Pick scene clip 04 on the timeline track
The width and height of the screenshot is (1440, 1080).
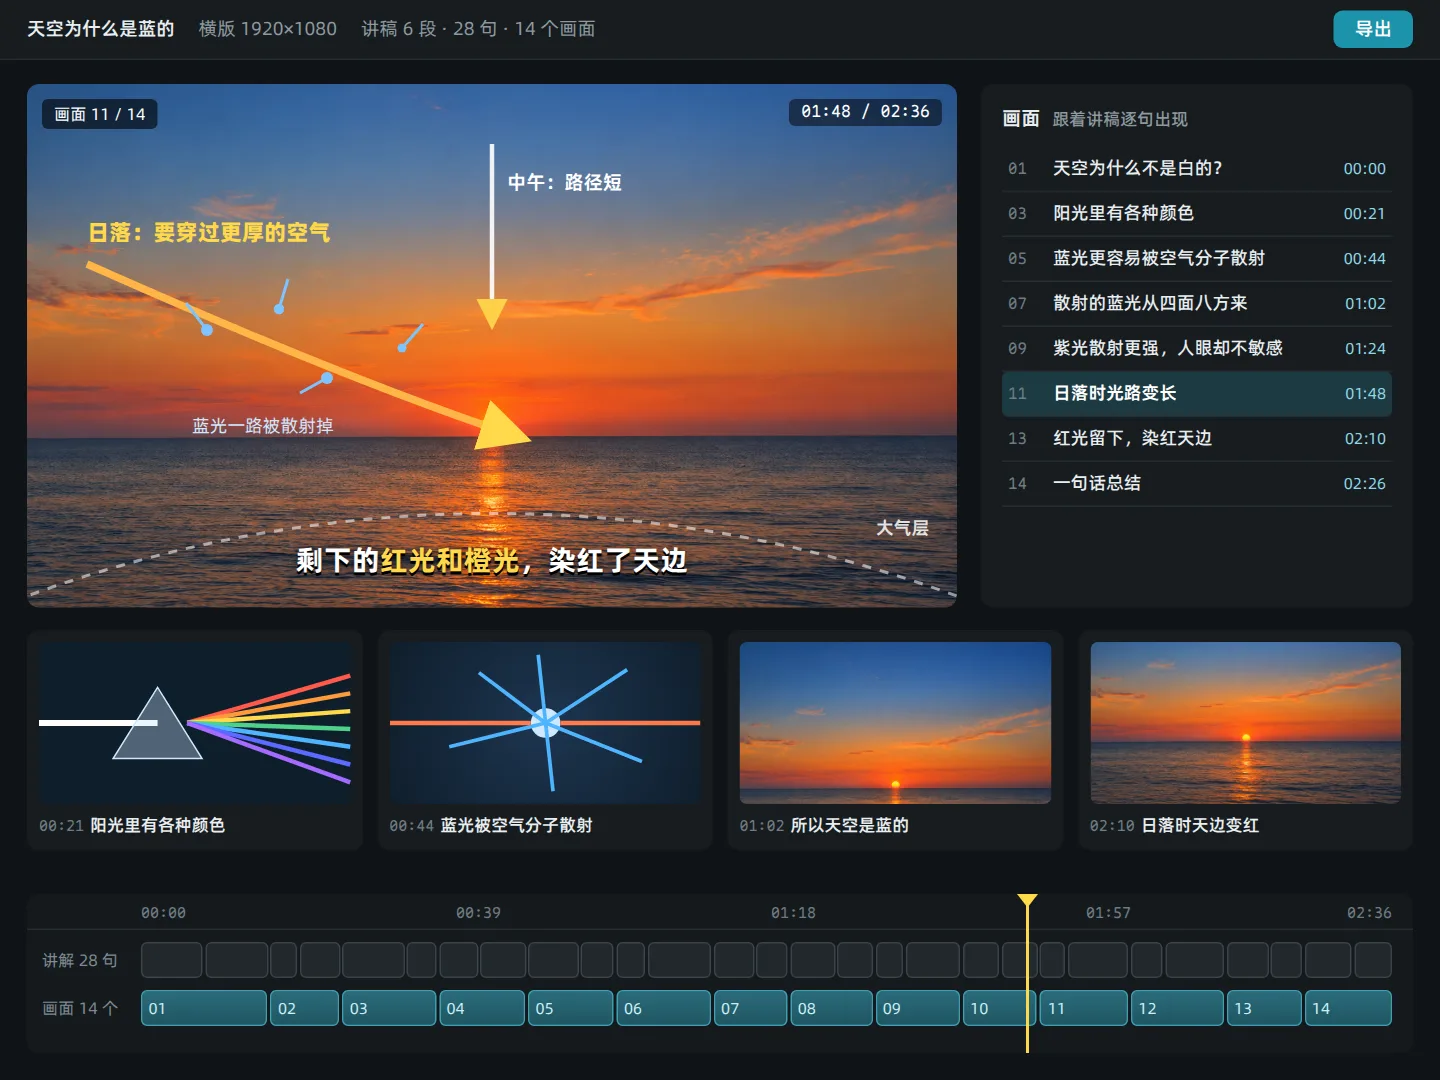(482, 1008)
